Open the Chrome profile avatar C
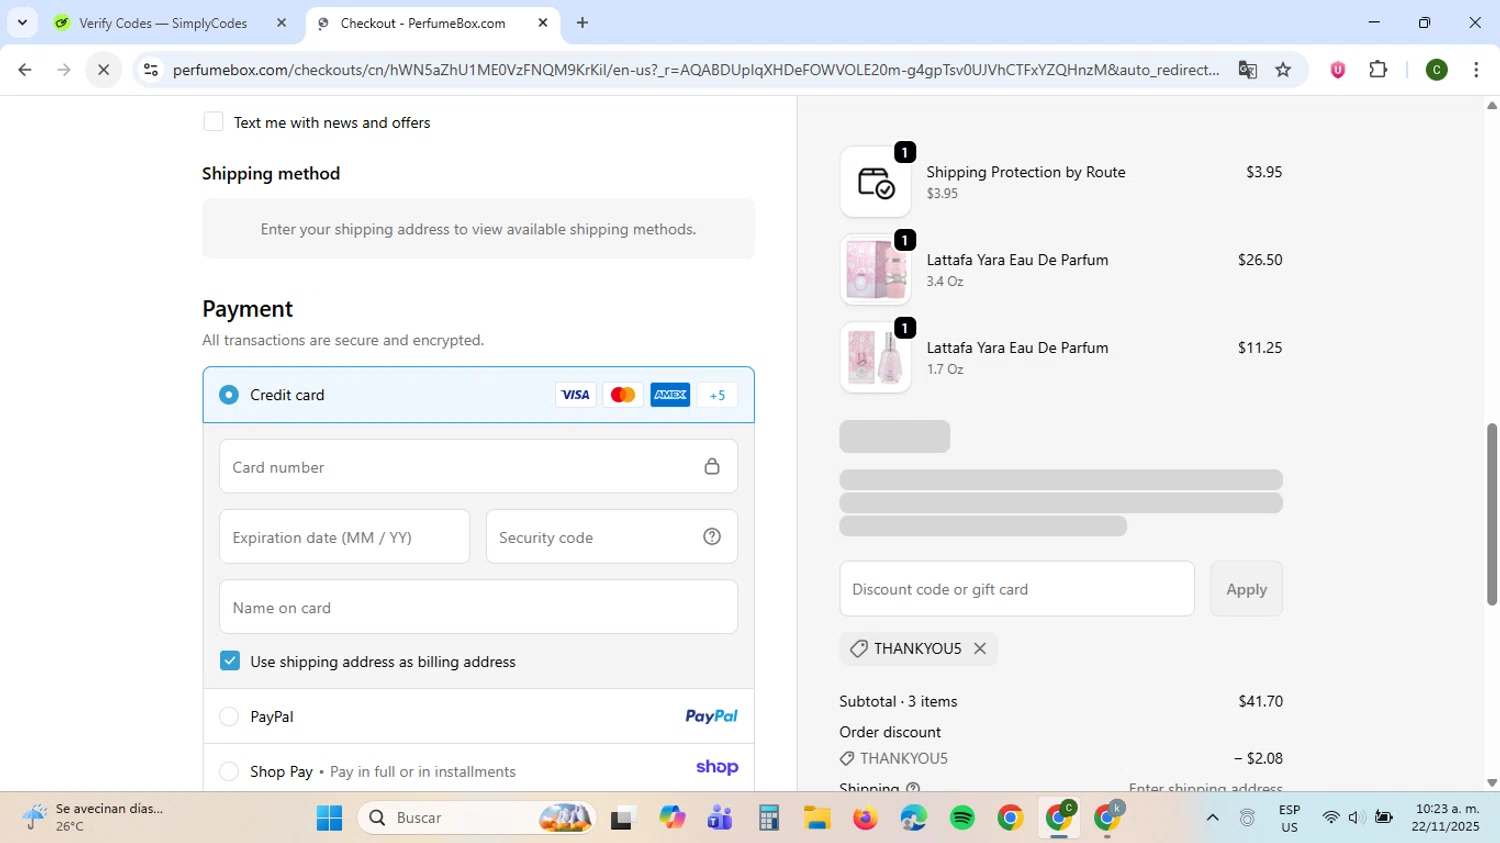The height and width of the screenshot is (843, 1500). click(x=1436, y=70)
